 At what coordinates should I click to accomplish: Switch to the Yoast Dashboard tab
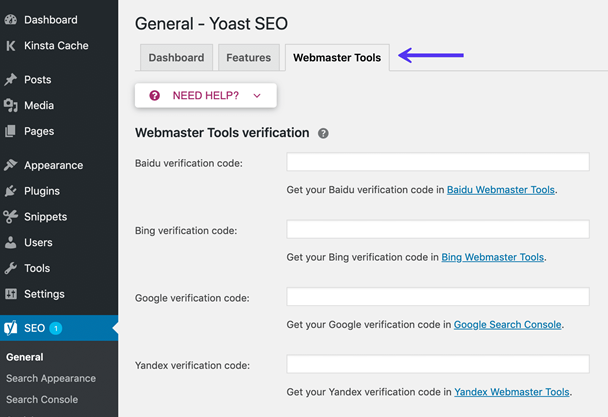(176, 58)
